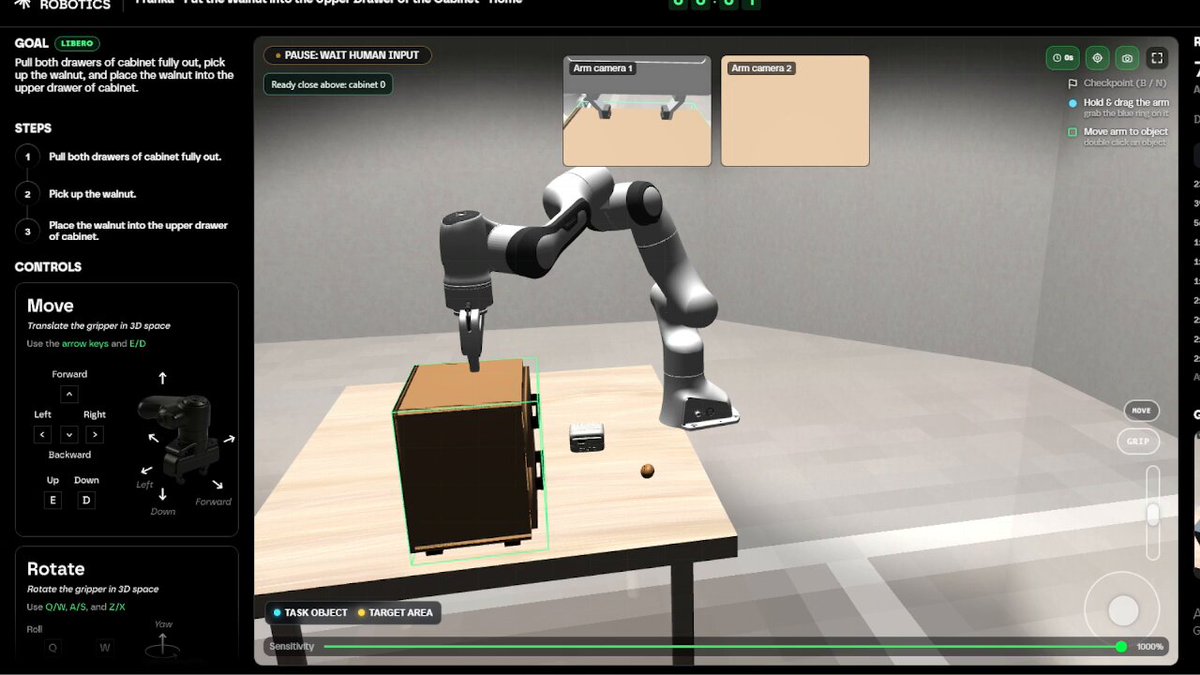Click the small white object on the table
This screenshot has height=675, width=1200.
coord(587,436)
